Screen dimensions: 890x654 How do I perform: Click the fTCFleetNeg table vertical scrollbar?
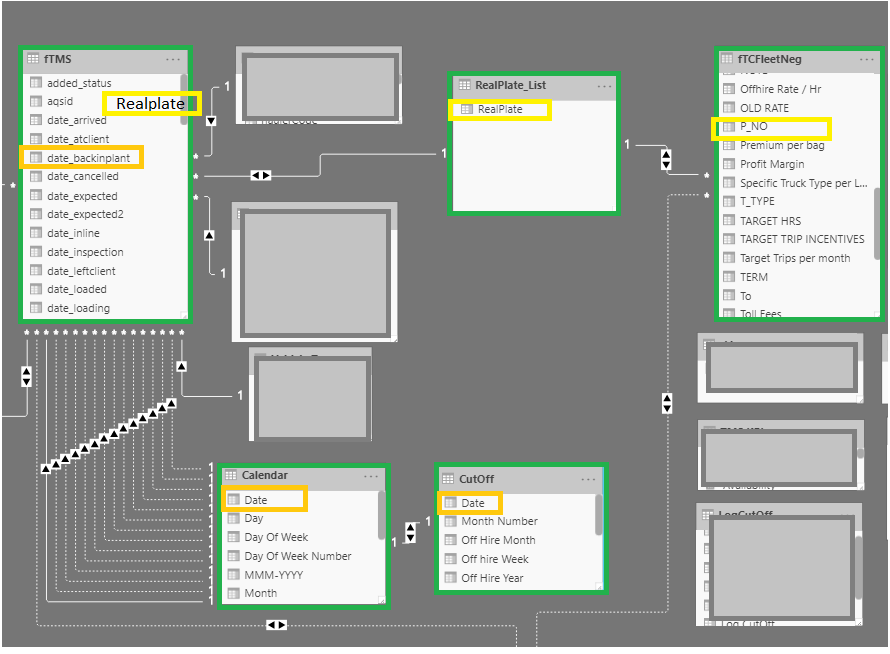coord(878,223)
